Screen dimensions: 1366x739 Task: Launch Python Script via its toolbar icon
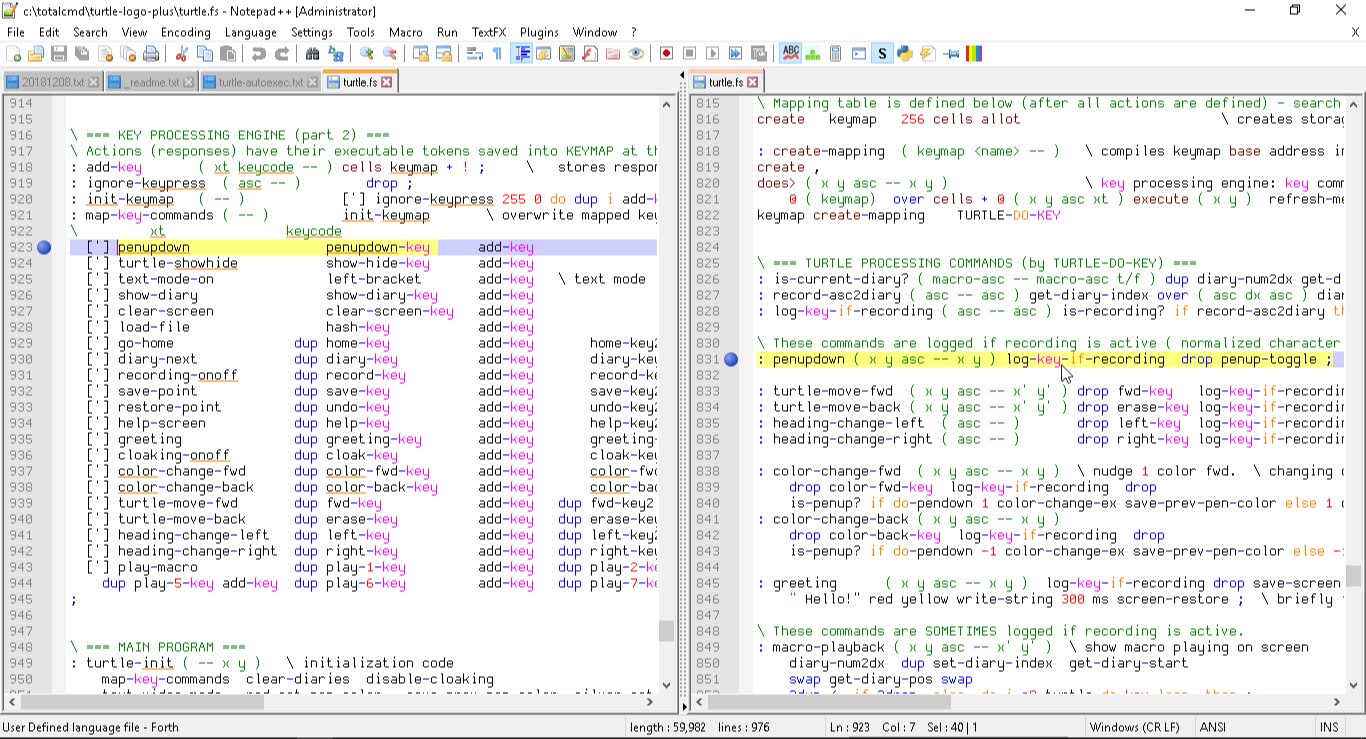(x=904, y=55)
